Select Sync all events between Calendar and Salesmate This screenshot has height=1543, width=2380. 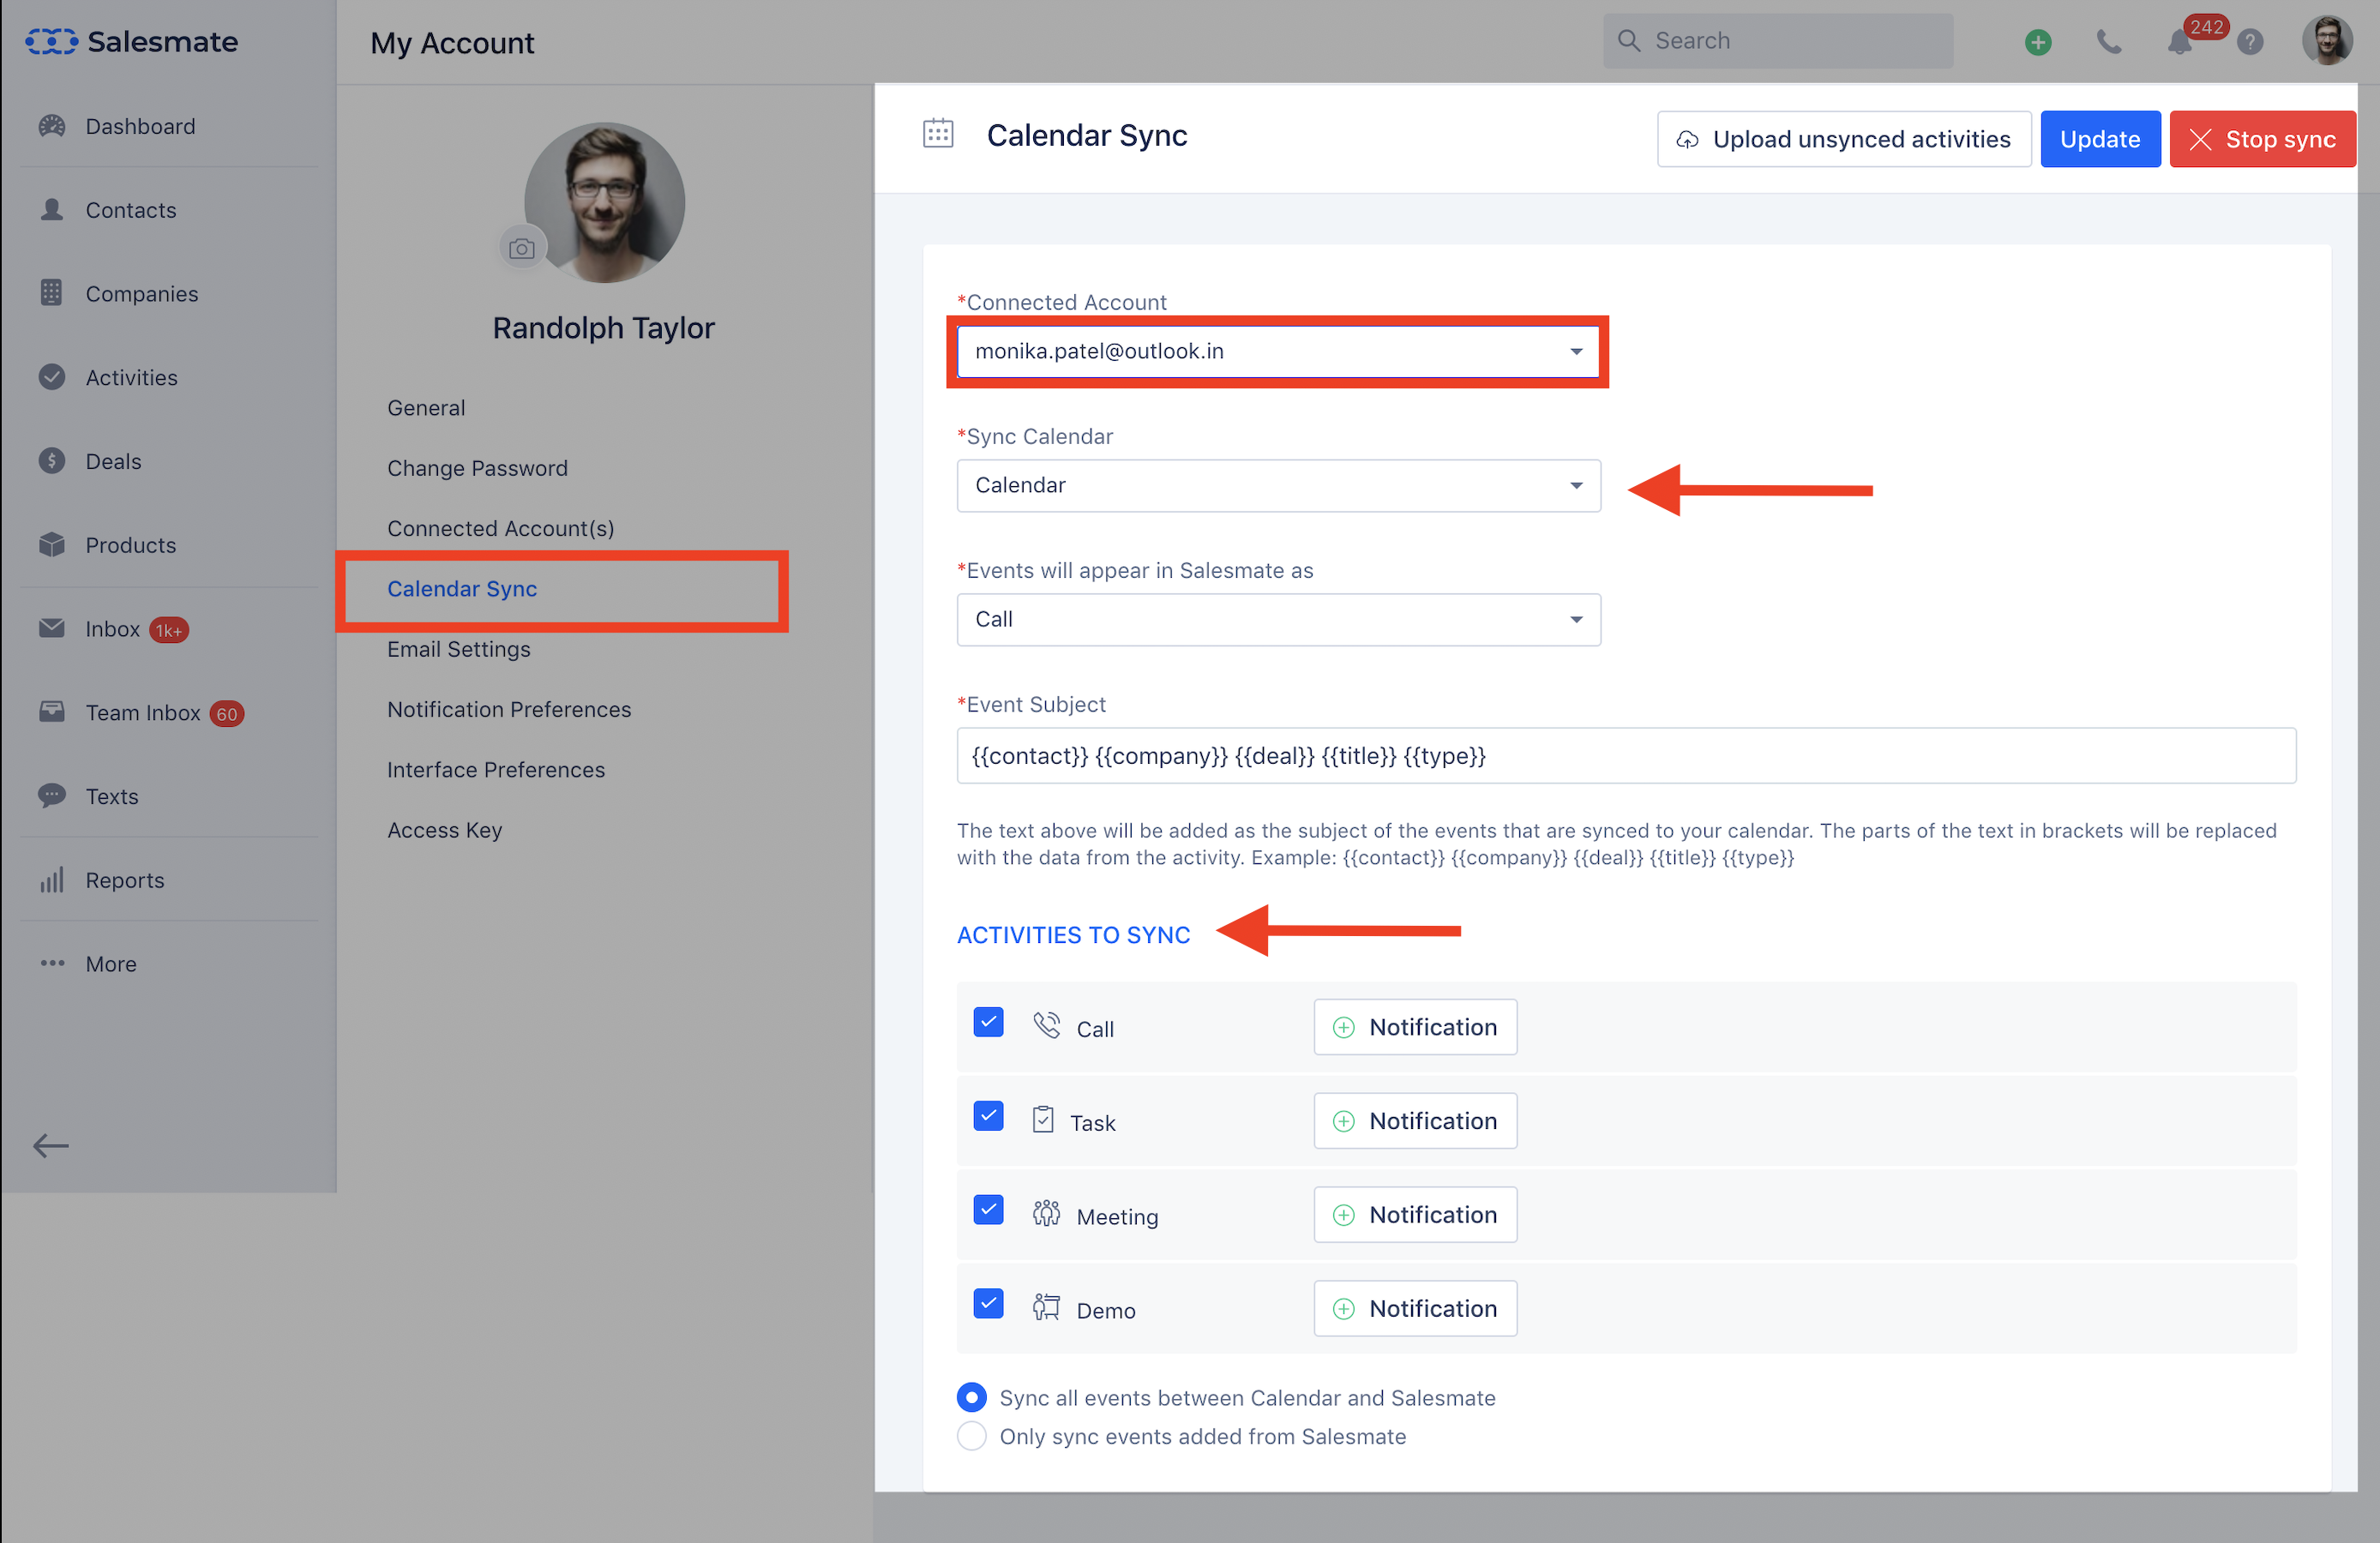pyautogui.click(x=972, y=1398)
